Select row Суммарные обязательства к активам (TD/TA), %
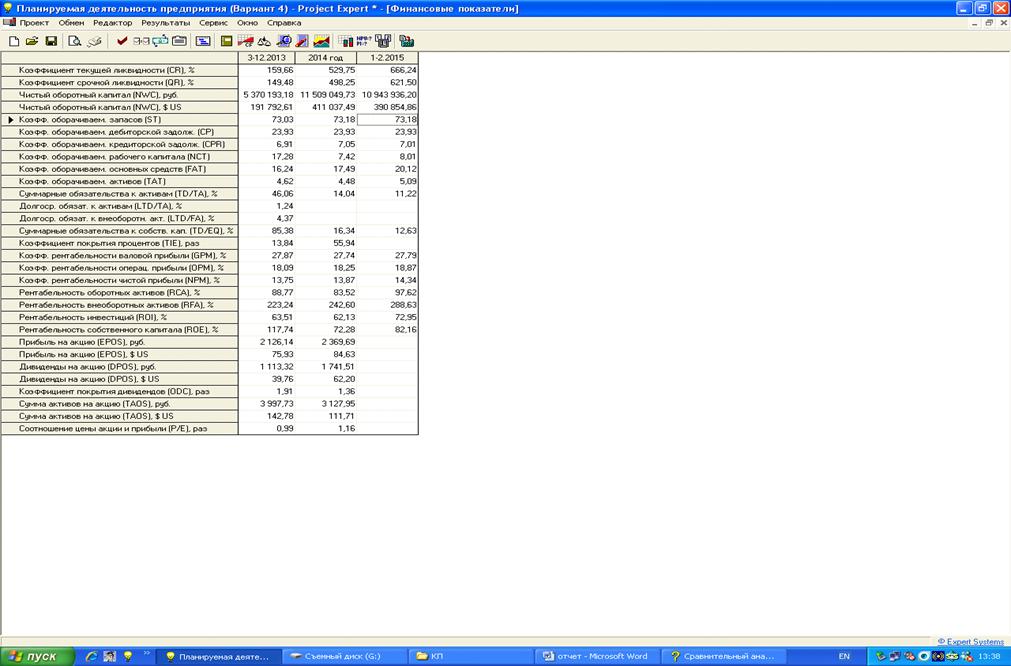This screenshot has height=666, width=1011. [x=120, y=193]
